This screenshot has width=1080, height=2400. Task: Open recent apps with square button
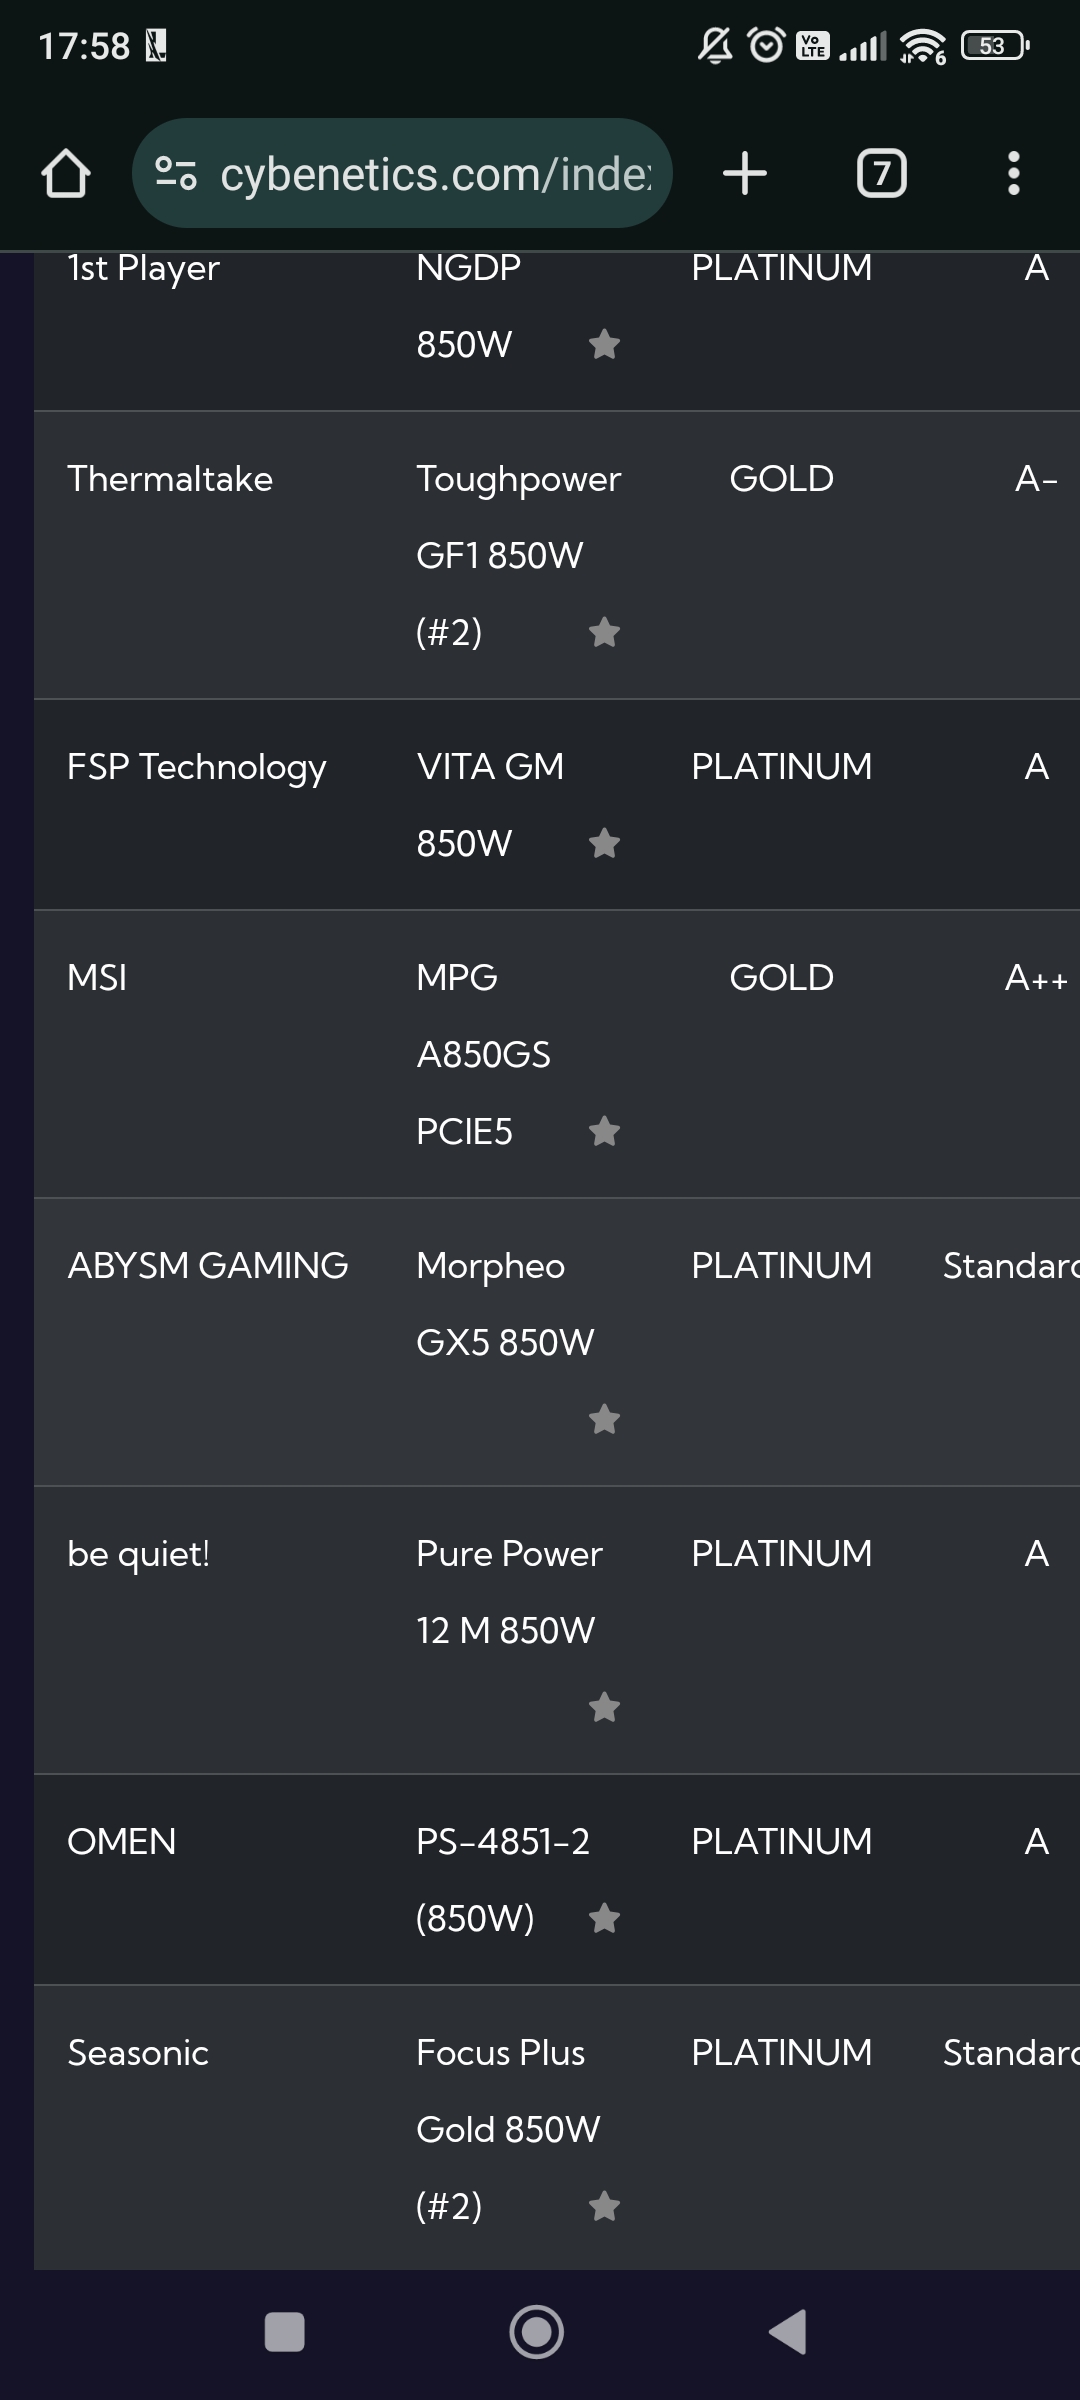(x=284, y=2332)
